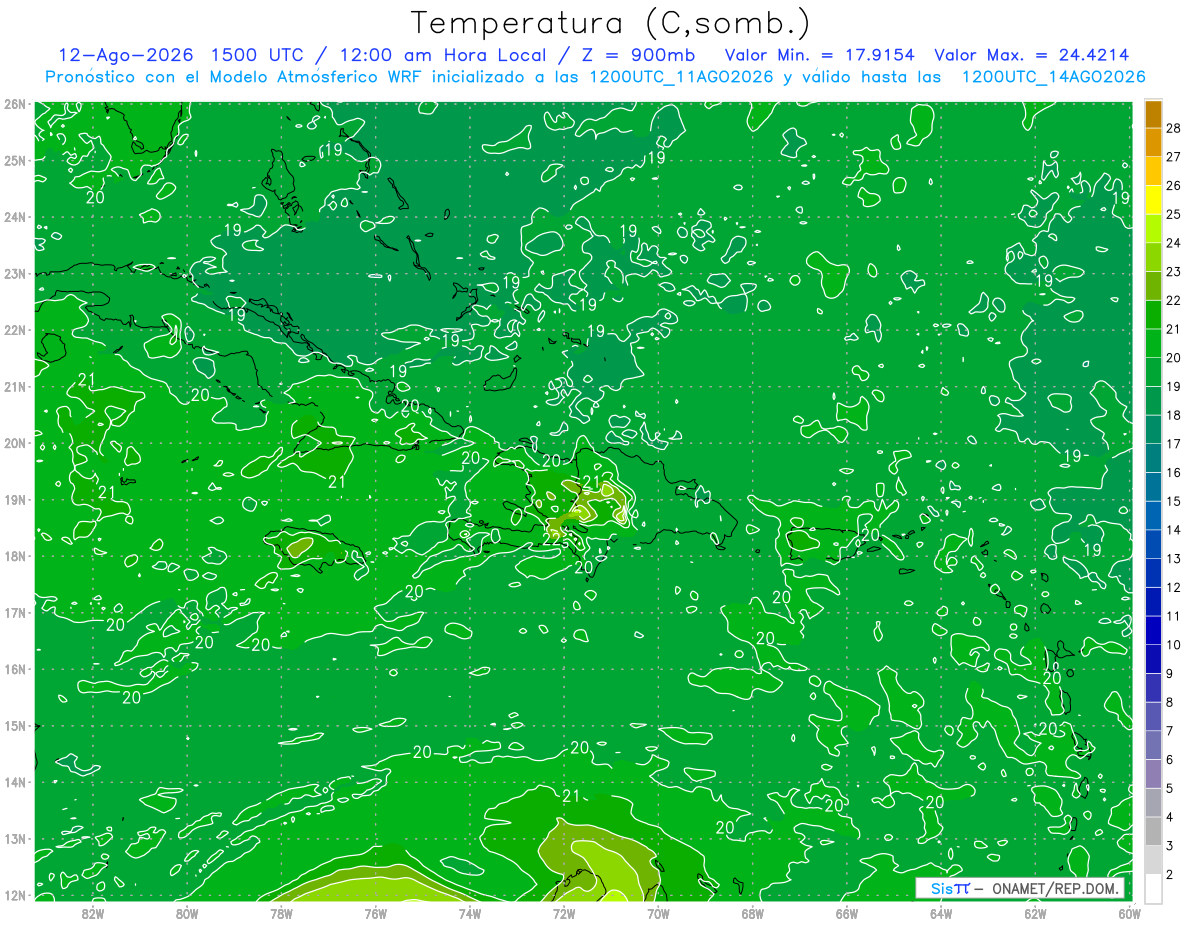Click the '72W' longitude axis label
1200x927 pixels.
pyautogui.click(x=564, y=912)
